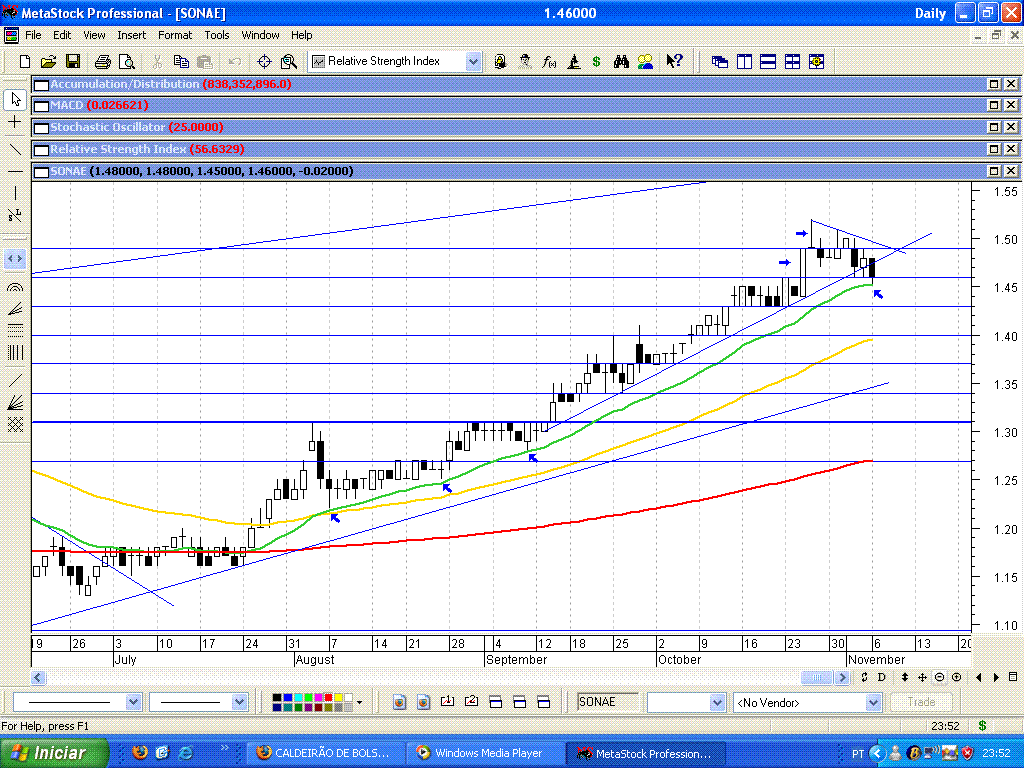Open the Relative Strength Index indicator dropdown

coord(473,61)
